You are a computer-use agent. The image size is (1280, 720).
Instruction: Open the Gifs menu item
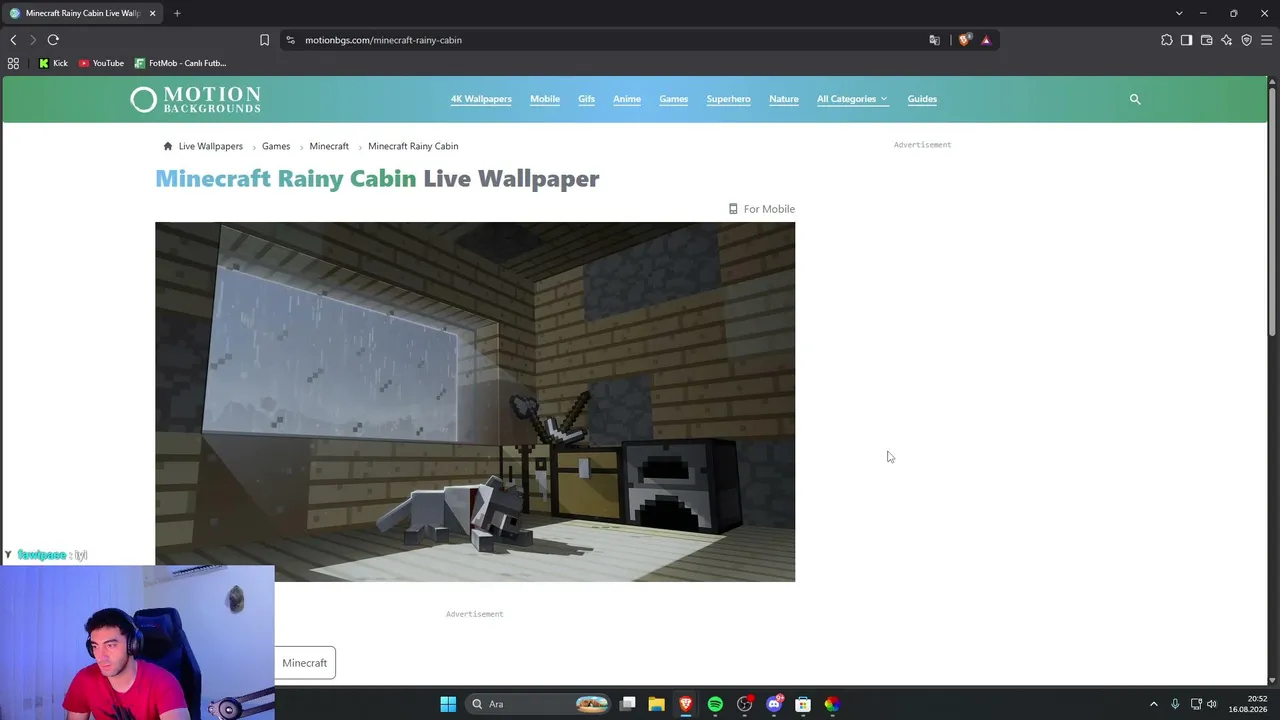point(586,99)
